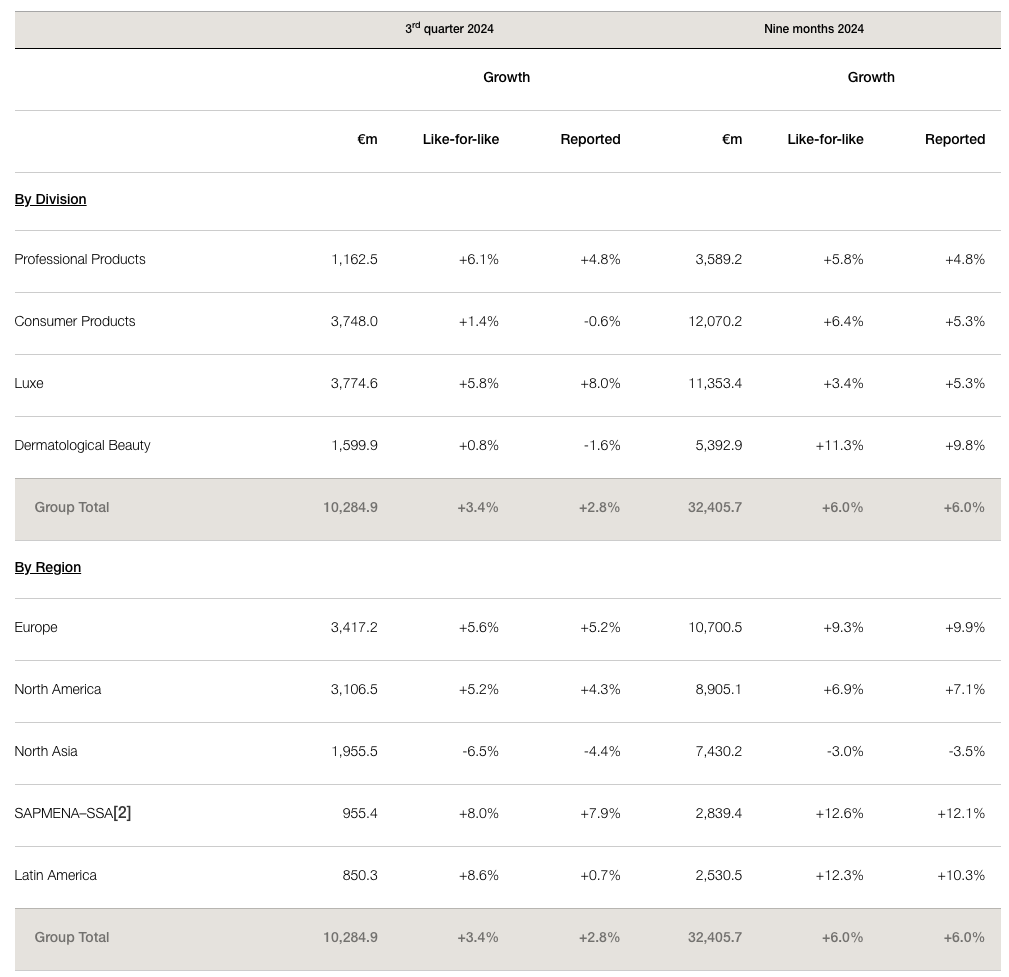This screenshot has height=977, width=1009.
Task: Select SAPMENA–SSA nine months reported +12.1%
Action: pos(960,813)
